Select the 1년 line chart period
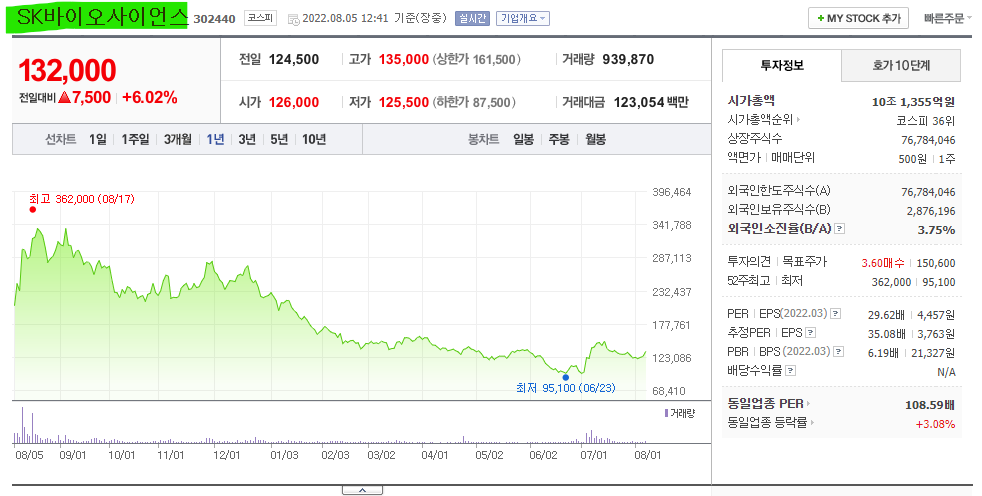 215,139
